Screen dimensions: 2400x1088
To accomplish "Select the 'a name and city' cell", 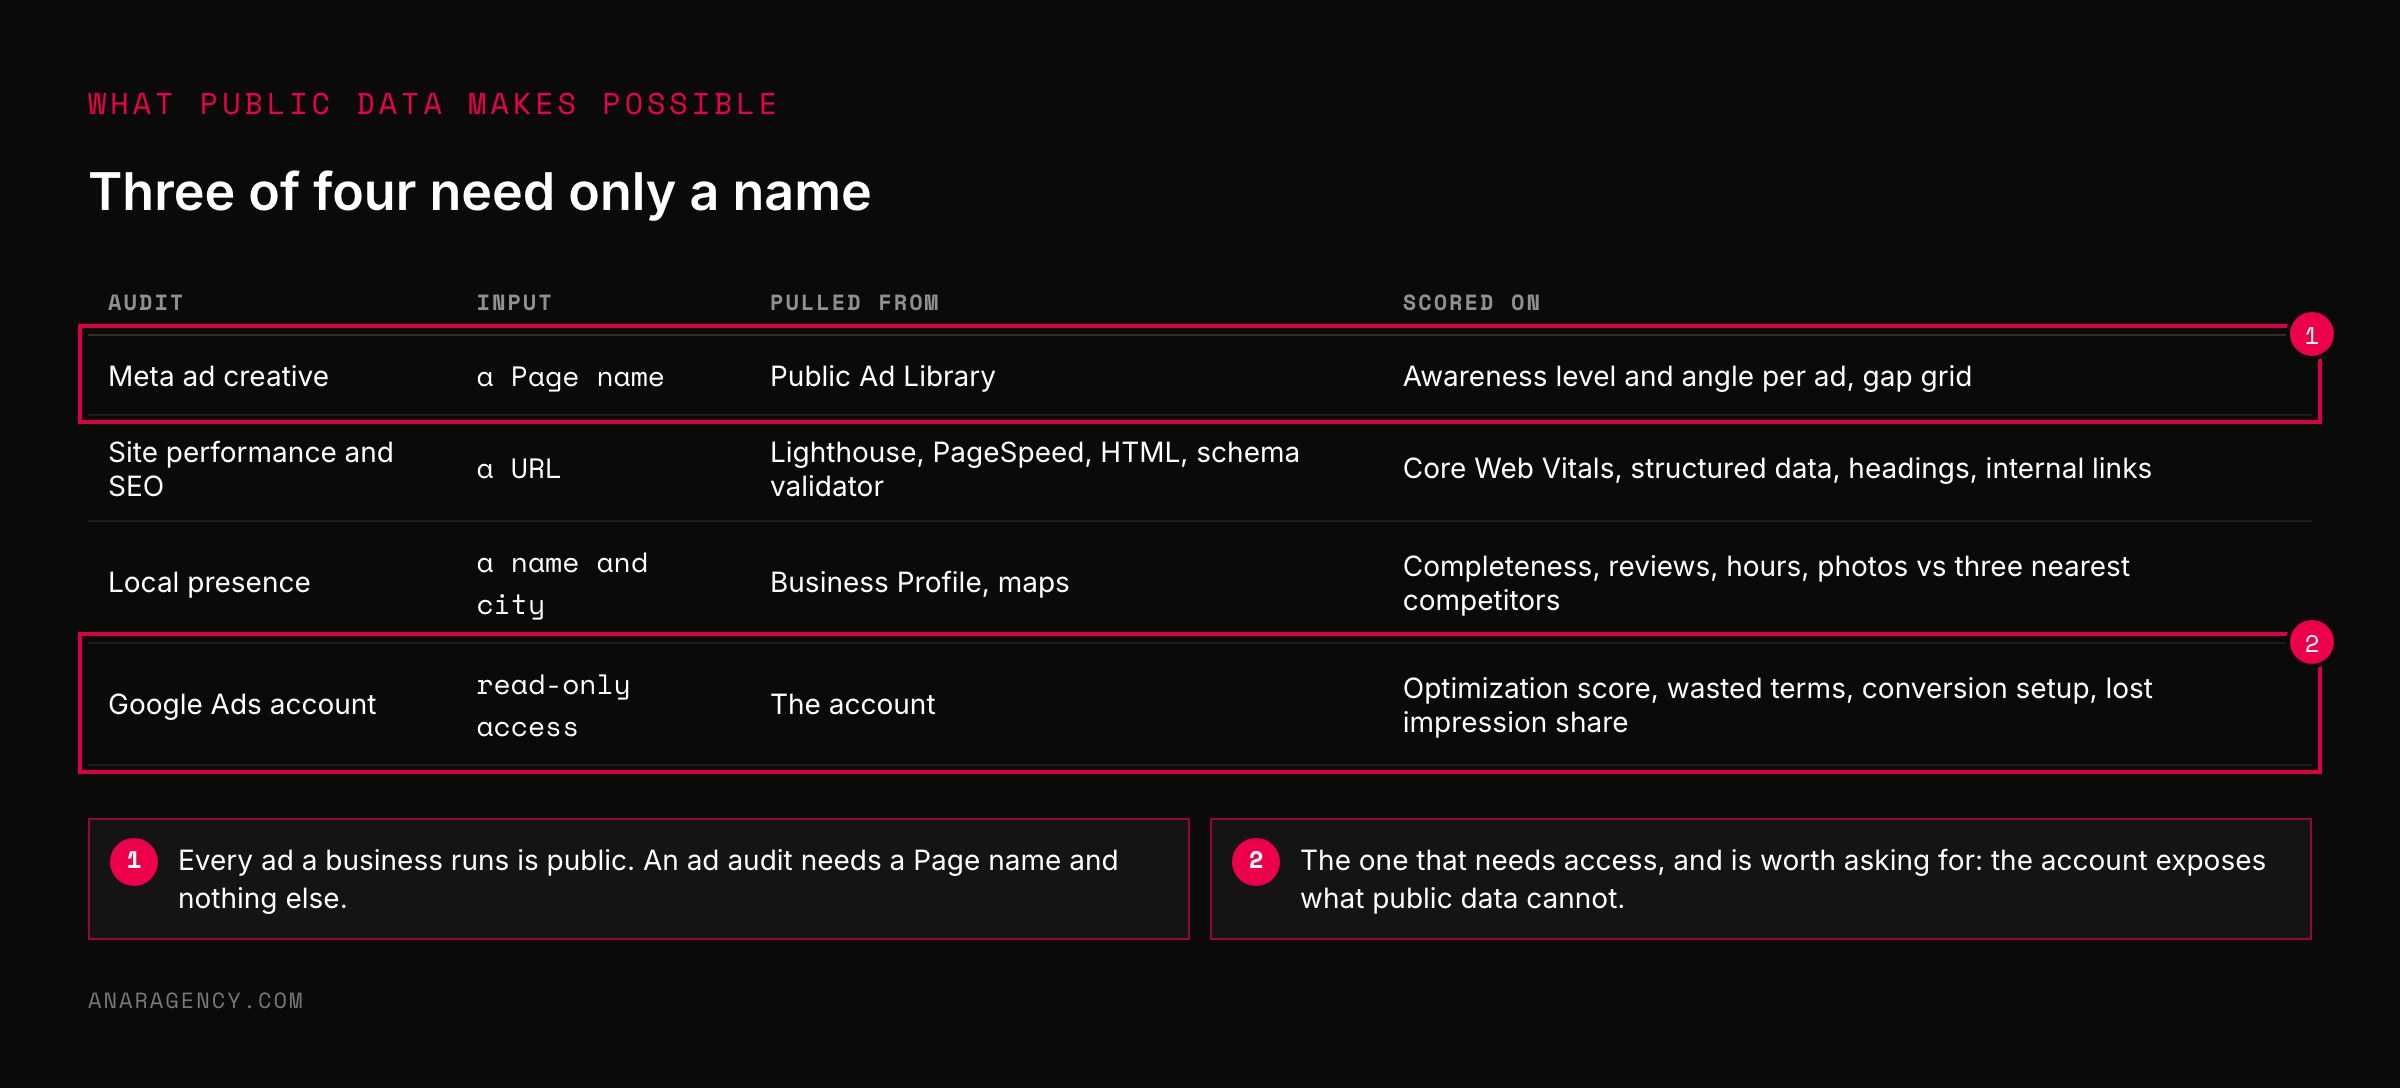I will click(x=562, y=584).
